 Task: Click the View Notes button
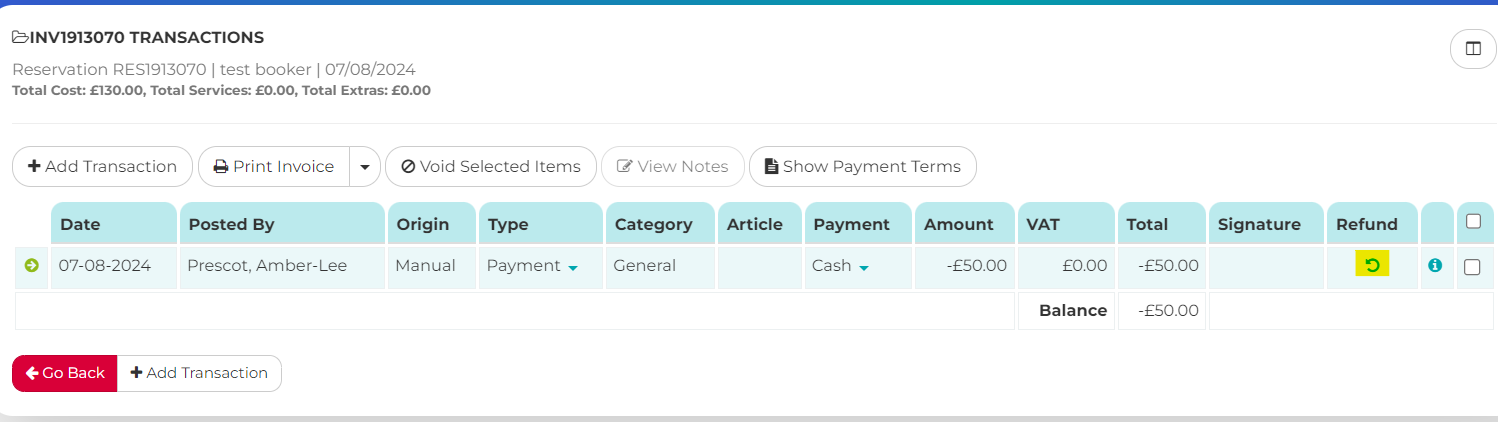tap(673, 166)
